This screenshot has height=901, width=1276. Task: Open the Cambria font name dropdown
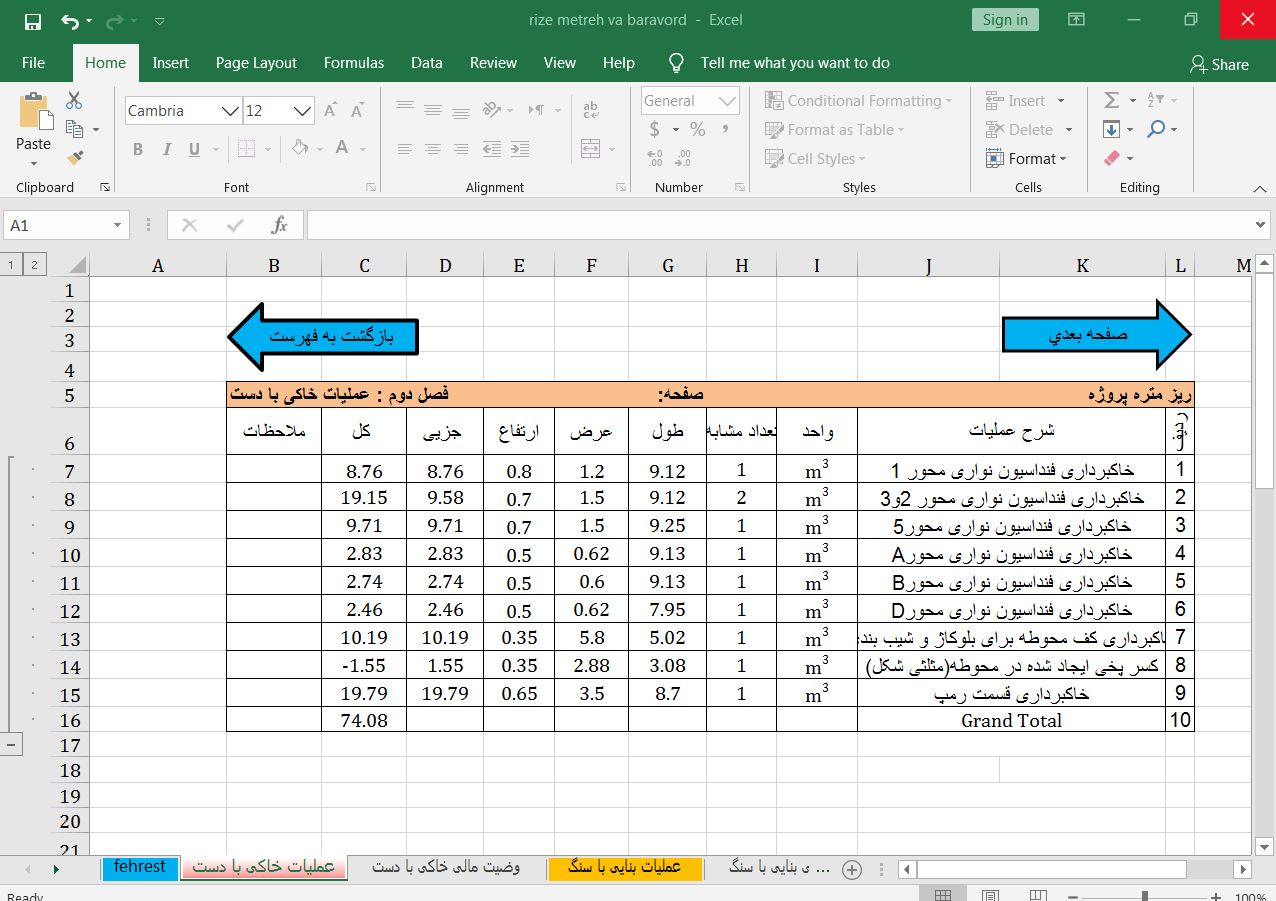[x=230, y=111]
